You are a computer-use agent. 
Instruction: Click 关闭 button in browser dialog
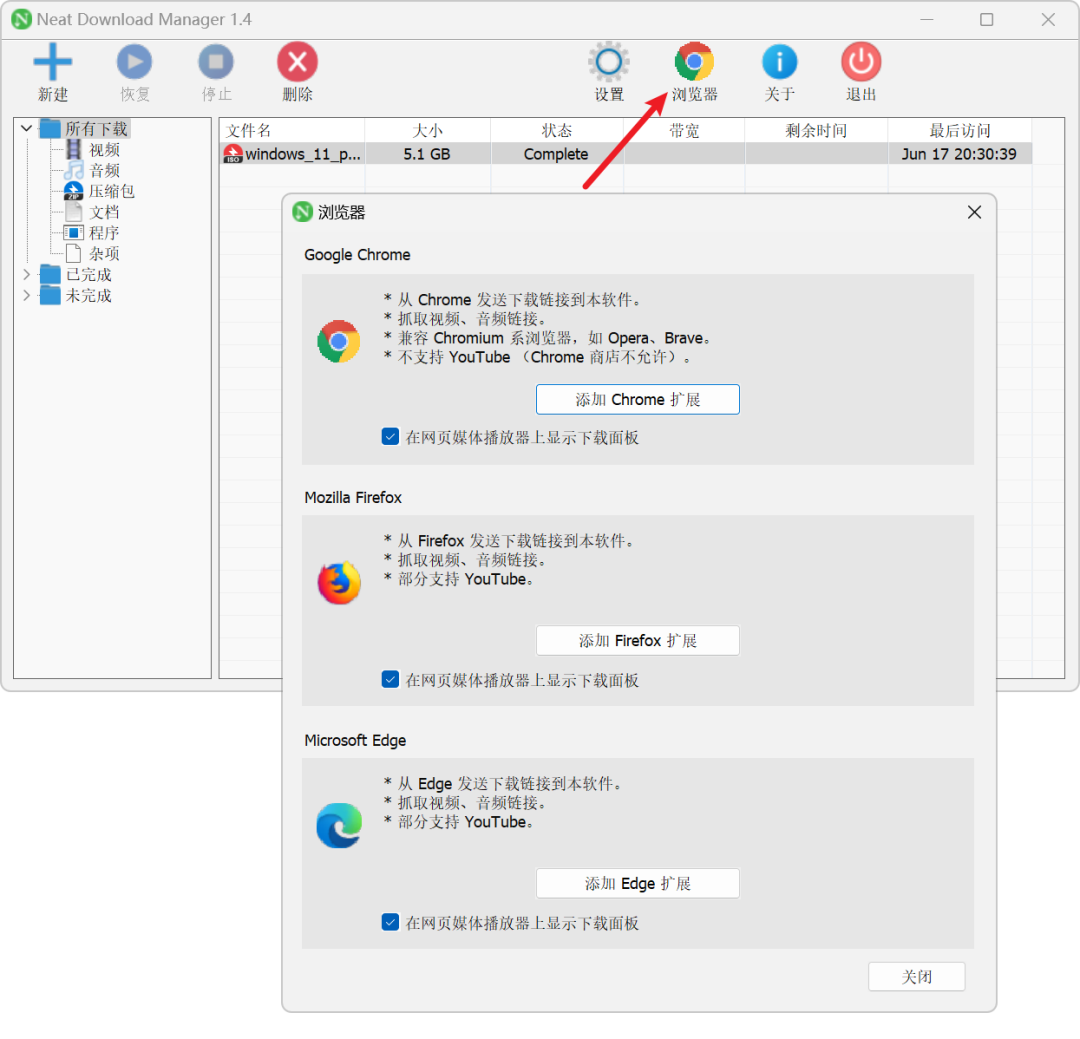tap(917, 976)
